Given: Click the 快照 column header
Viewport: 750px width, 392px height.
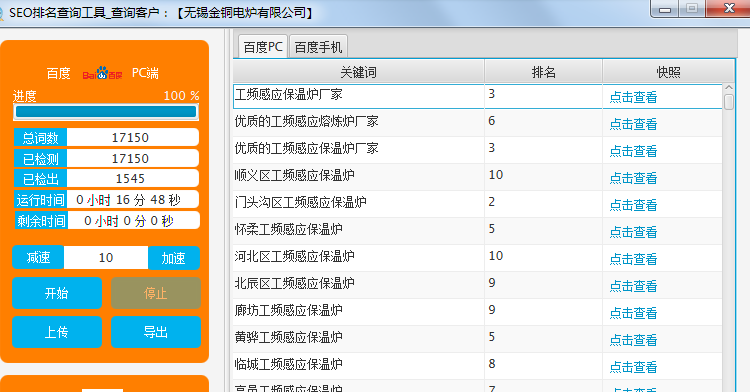Looking at the screenshot, I should pos(669,72).
